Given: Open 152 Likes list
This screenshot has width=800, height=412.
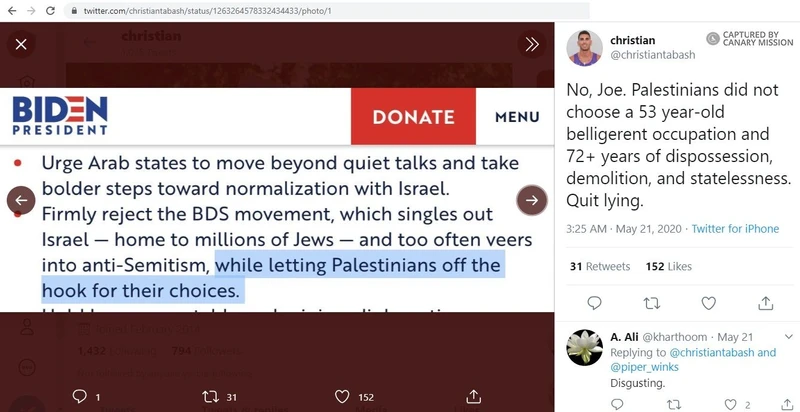Looking at the screenshot, I should pos(668,266).
